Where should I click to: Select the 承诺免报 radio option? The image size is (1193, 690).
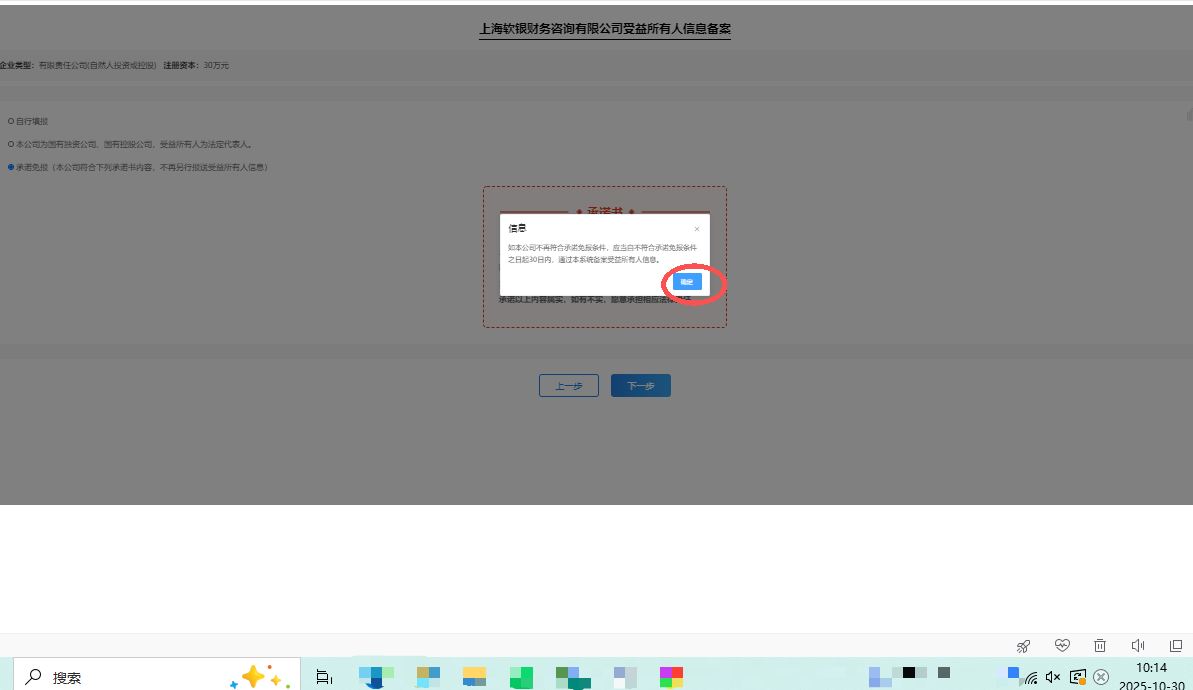click(11, 167)
